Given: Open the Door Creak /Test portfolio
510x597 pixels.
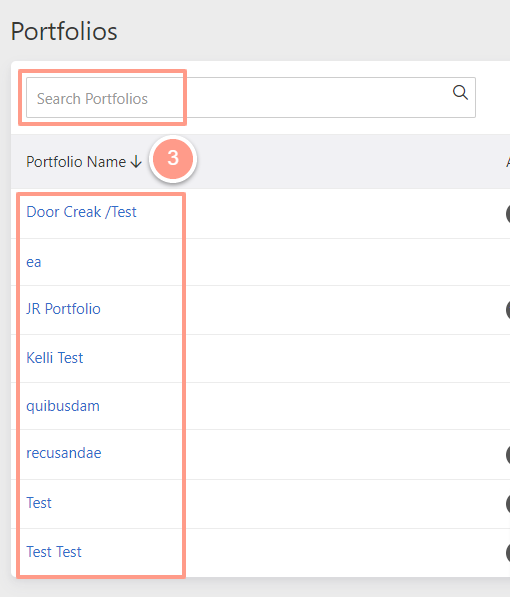Looking at the screenshot, I should click(81, 212).
